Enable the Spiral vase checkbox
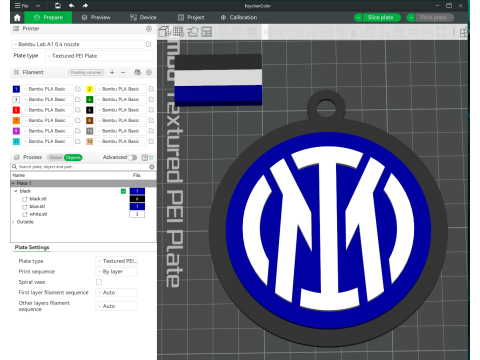This screenshot has height=360, width=480. pos(99,282)
